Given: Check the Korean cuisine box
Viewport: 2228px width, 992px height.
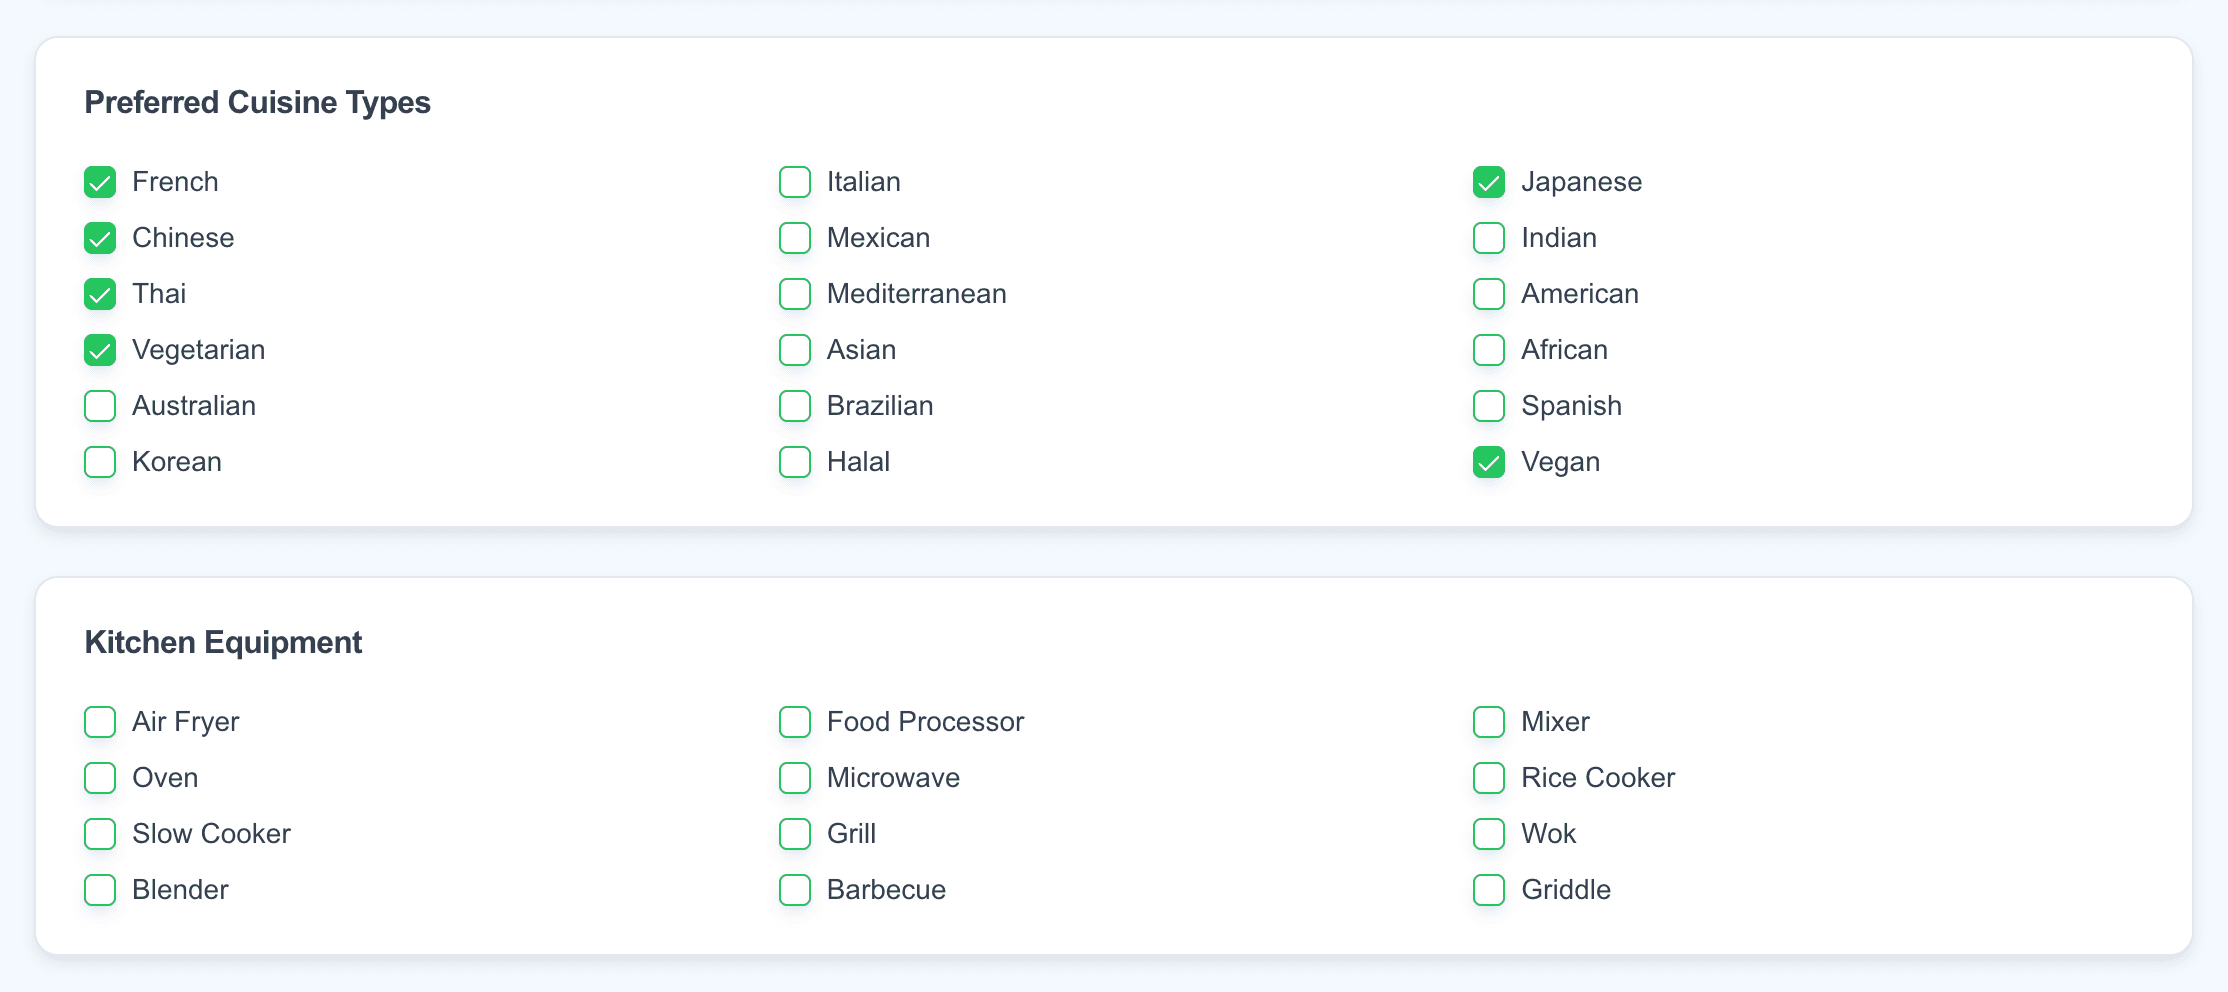Looking at the screenshot, I should [100, 462].
